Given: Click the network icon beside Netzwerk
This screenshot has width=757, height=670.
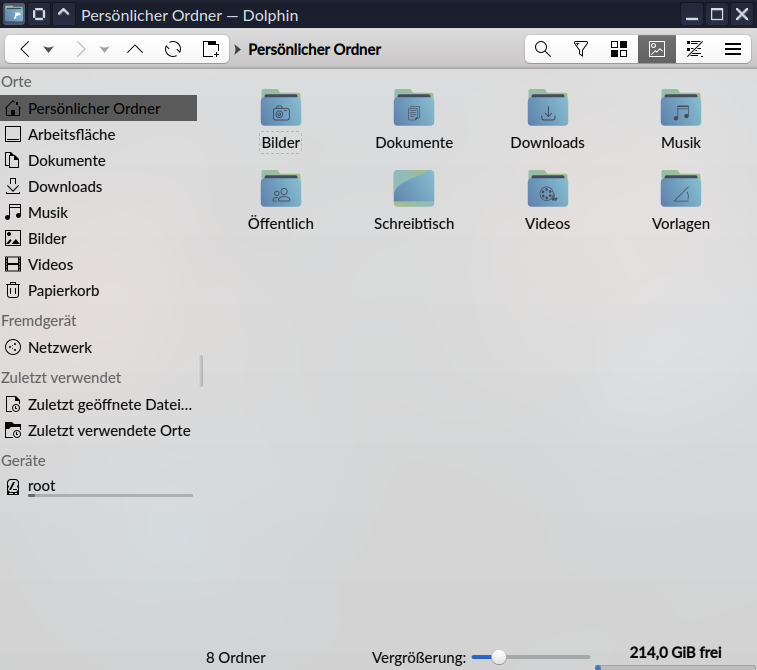Looking at the screenshot, I should 13,348.
